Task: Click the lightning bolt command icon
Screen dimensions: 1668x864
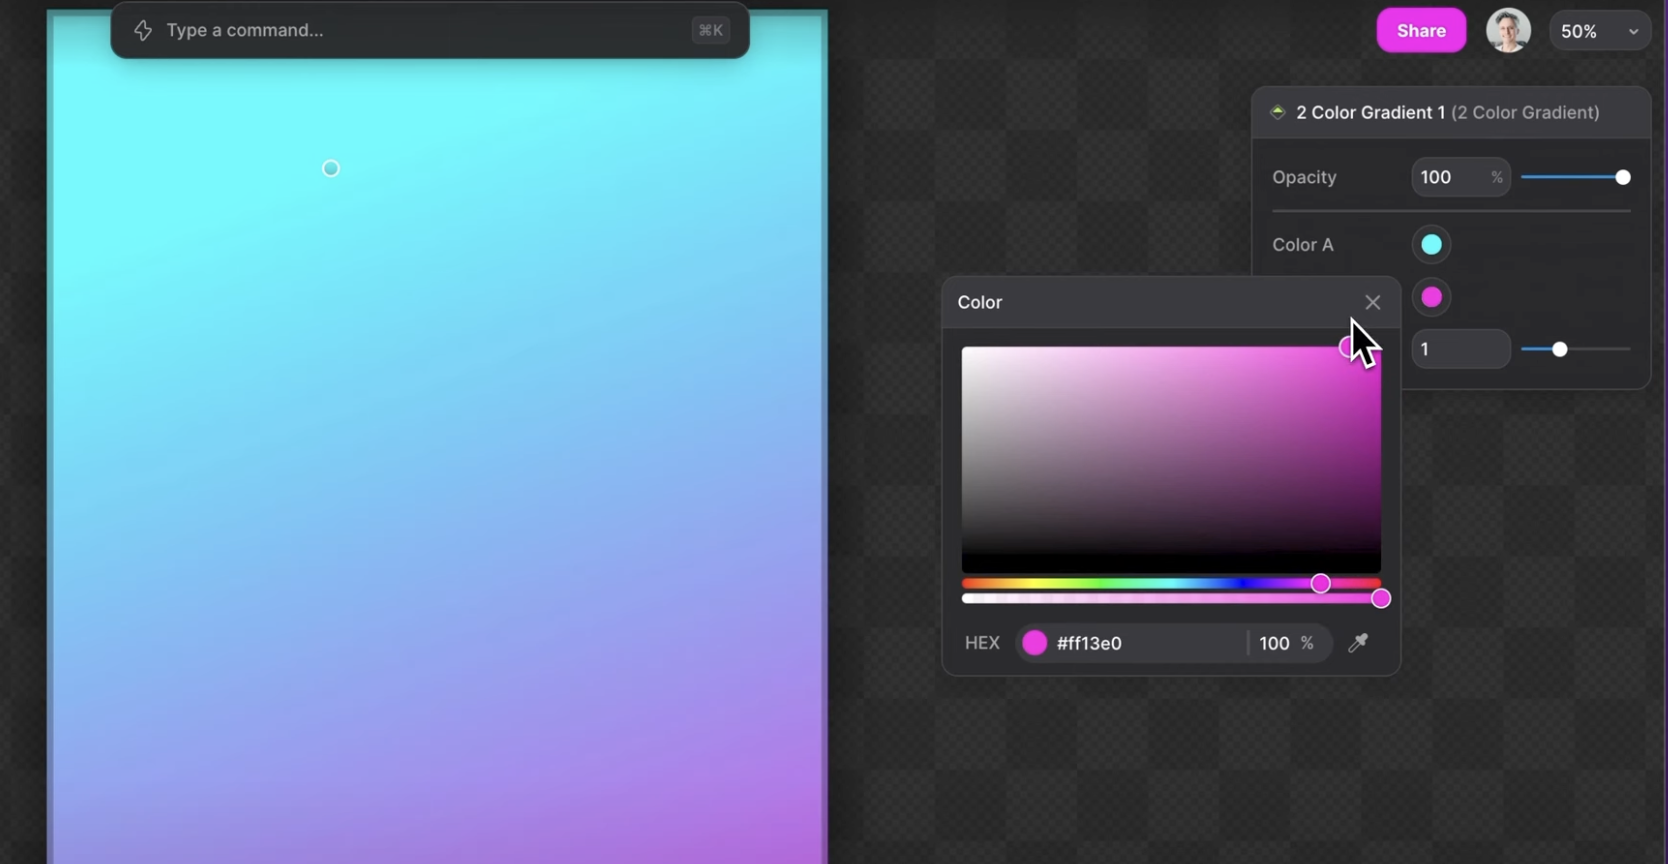Action: [x=143, y=31]
